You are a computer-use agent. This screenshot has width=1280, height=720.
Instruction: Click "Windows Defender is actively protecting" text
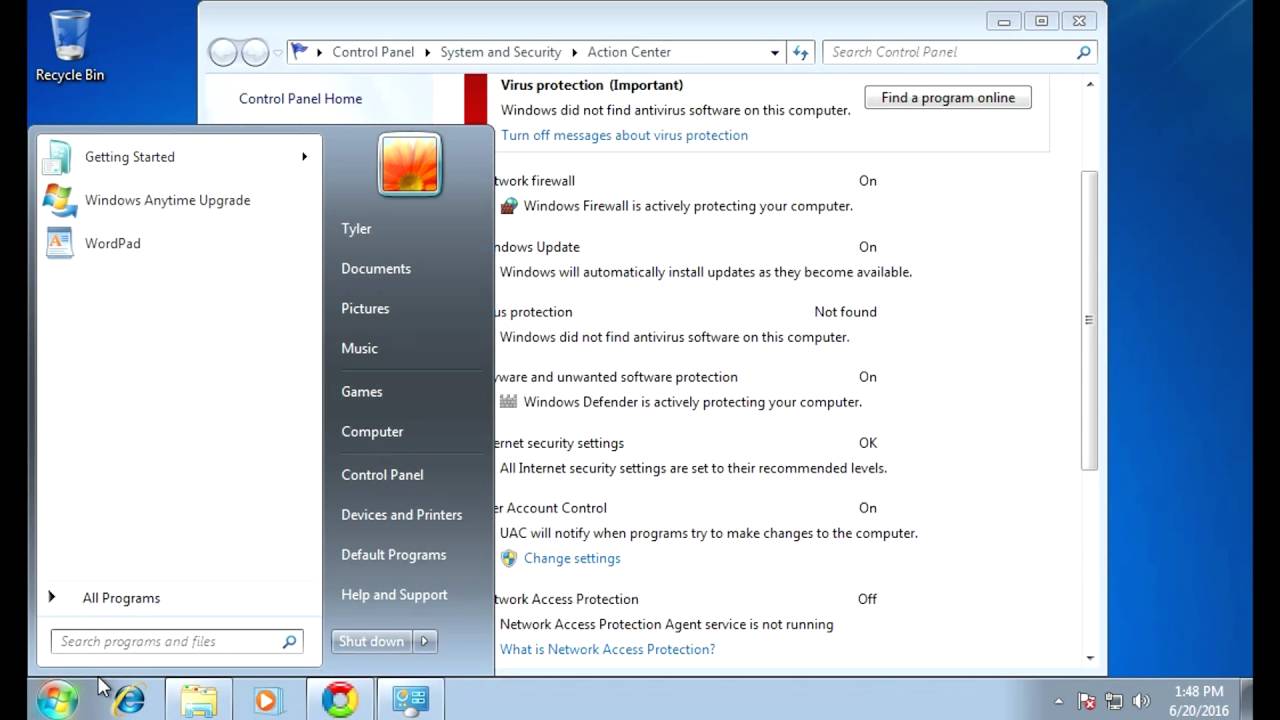click(x=692, y=402)
